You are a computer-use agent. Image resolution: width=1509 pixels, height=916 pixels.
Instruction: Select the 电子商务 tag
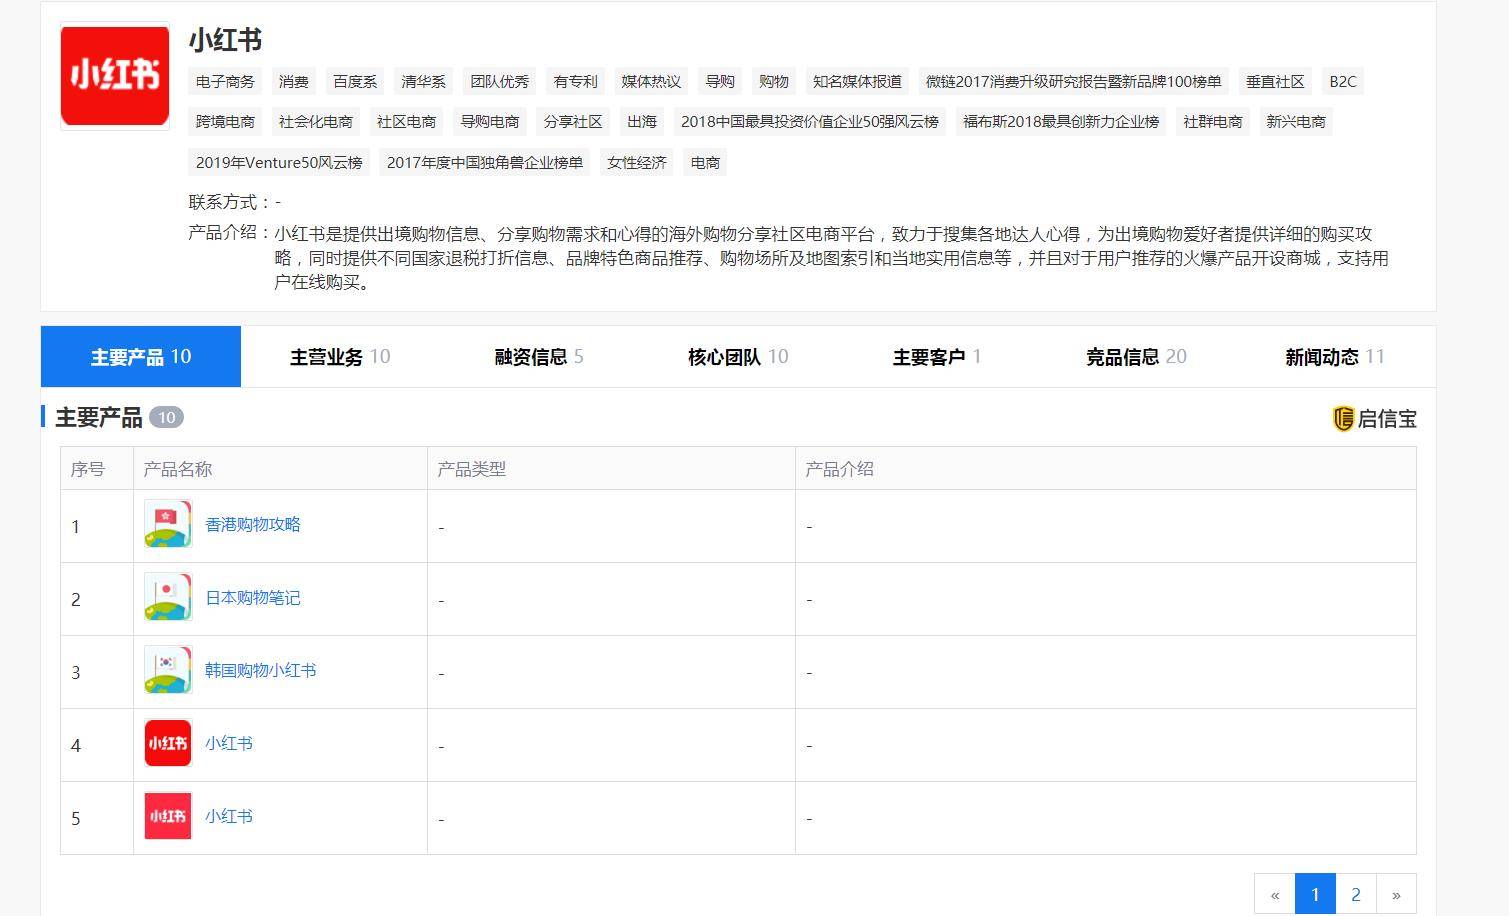pyautogui.click(x=225, y=82)
